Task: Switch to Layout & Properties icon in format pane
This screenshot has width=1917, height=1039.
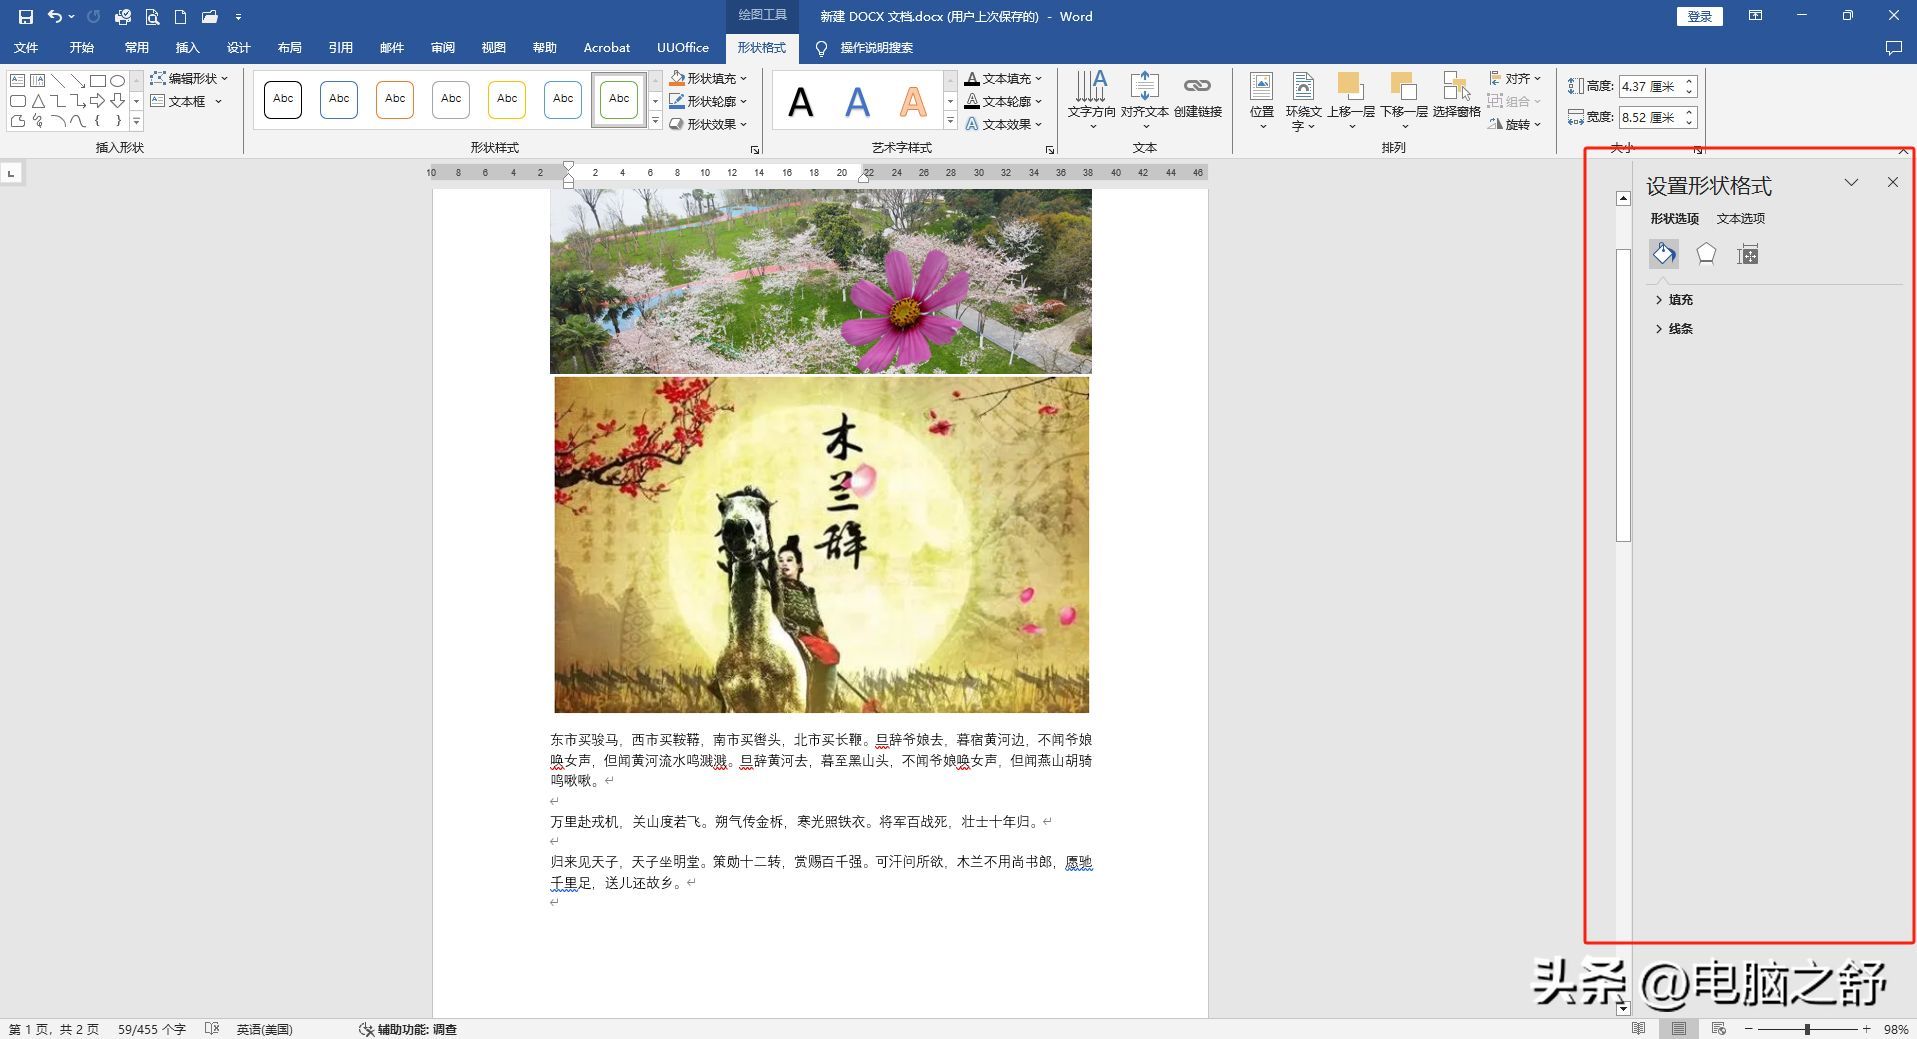Action: pos(1748,254)
